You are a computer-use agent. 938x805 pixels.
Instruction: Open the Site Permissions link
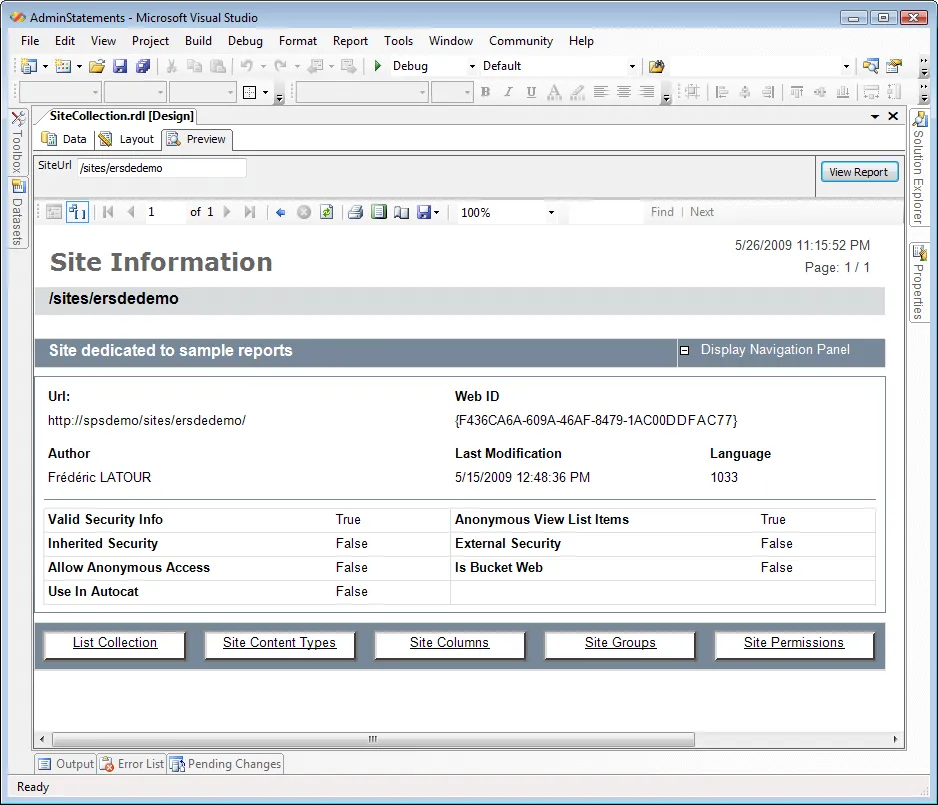pyautogui.click(x=793, y=643)
